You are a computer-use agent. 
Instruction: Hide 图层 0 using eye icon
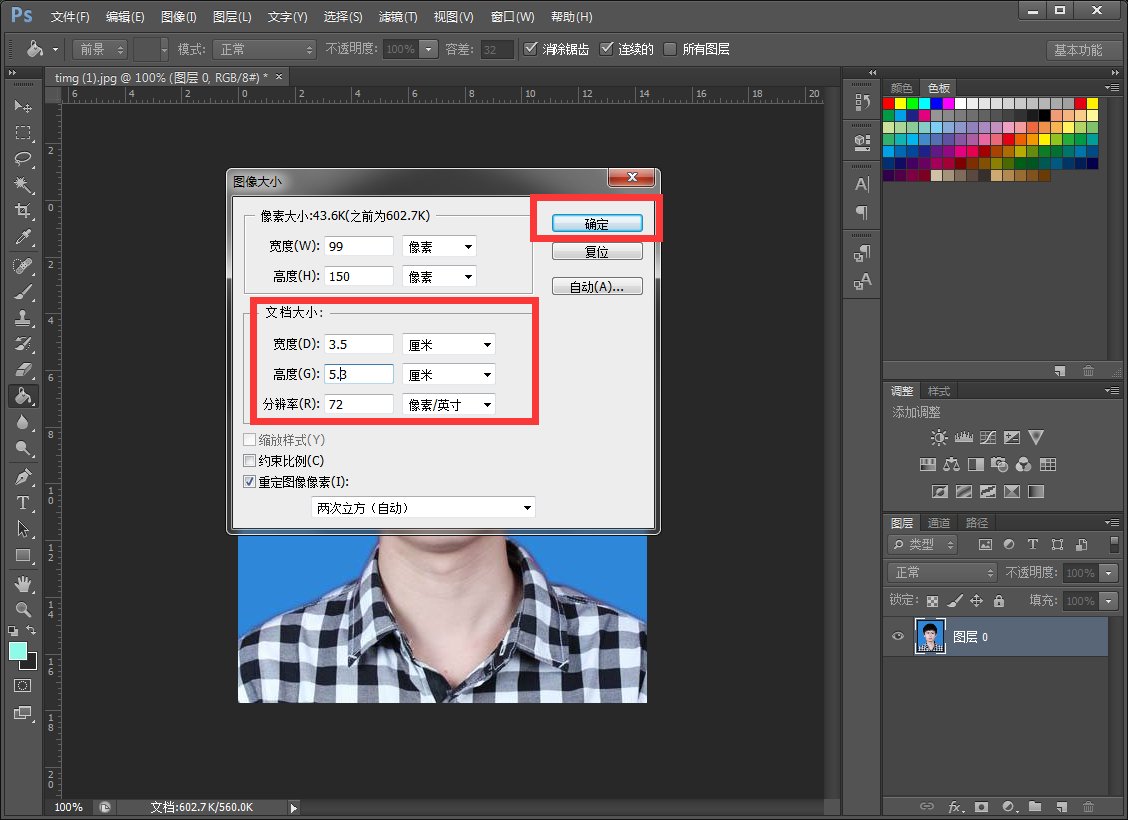coord(898,637)
